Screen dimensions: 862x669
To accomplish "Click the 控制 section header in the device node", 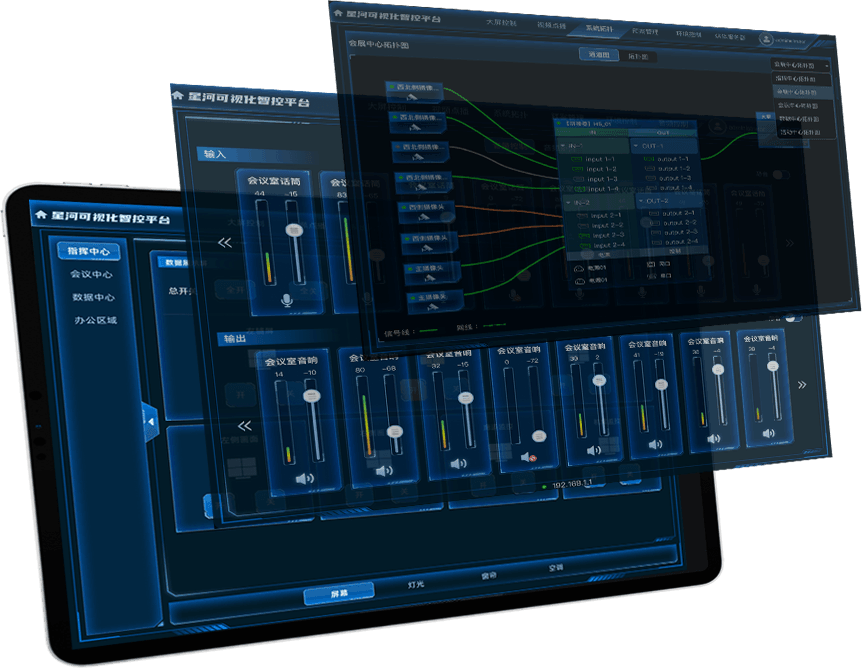I will [x=675, y=251].
